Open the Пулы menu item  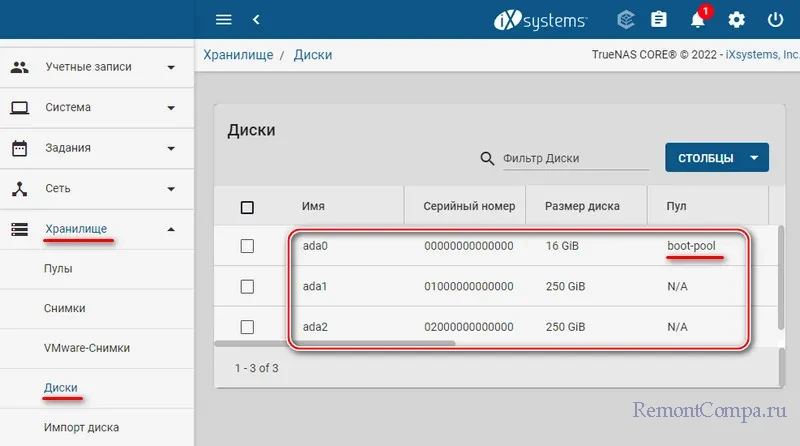tap(58, 268)
